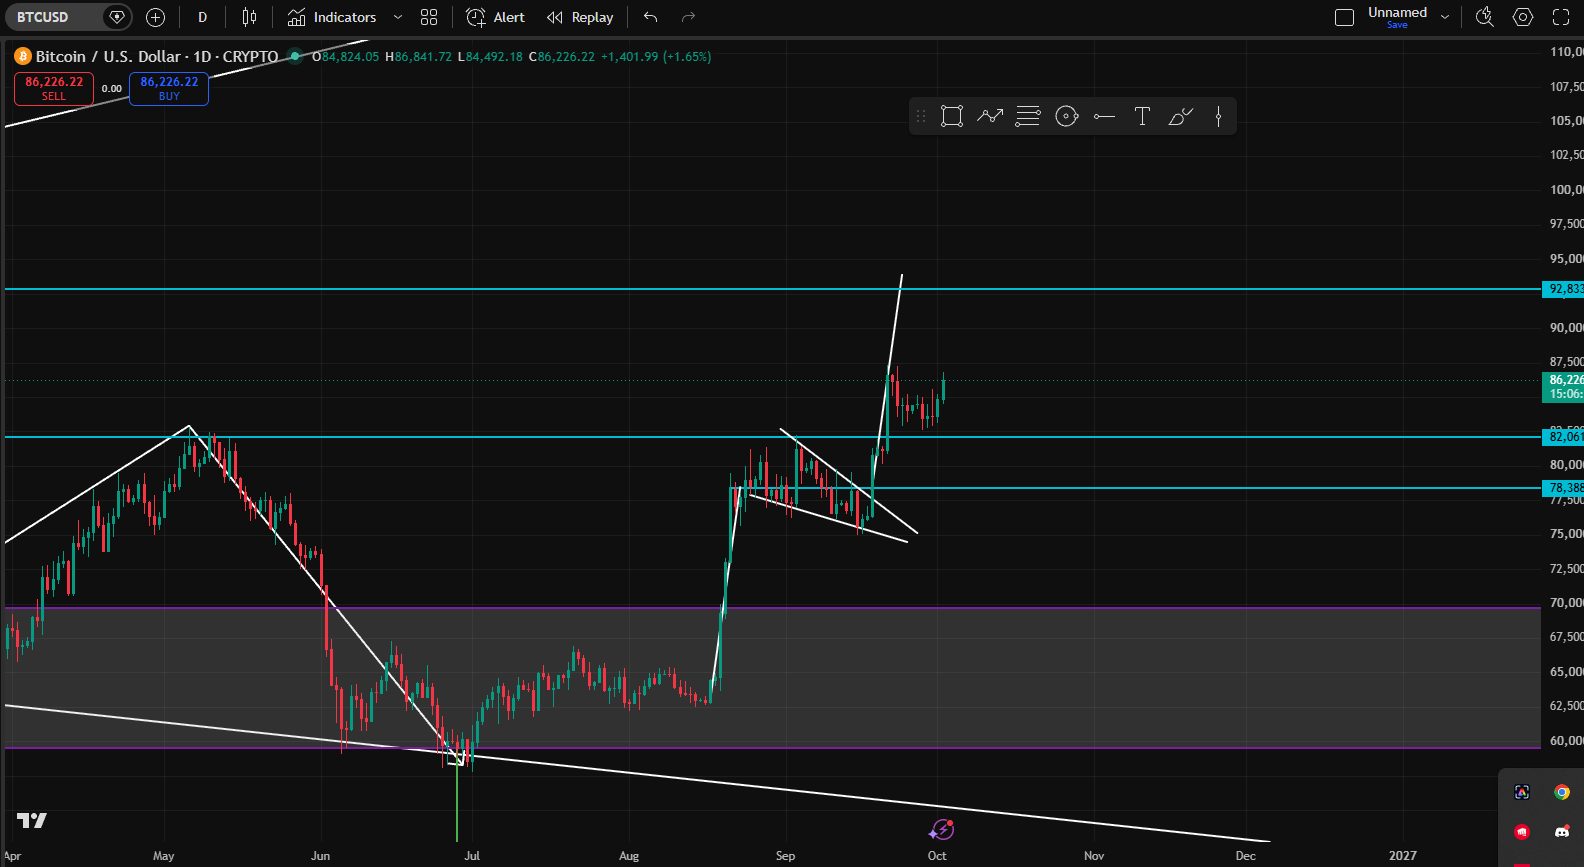Screen dimensions: 1584x867
Task: Select the Text tool
Action: tap(1142, 116)
